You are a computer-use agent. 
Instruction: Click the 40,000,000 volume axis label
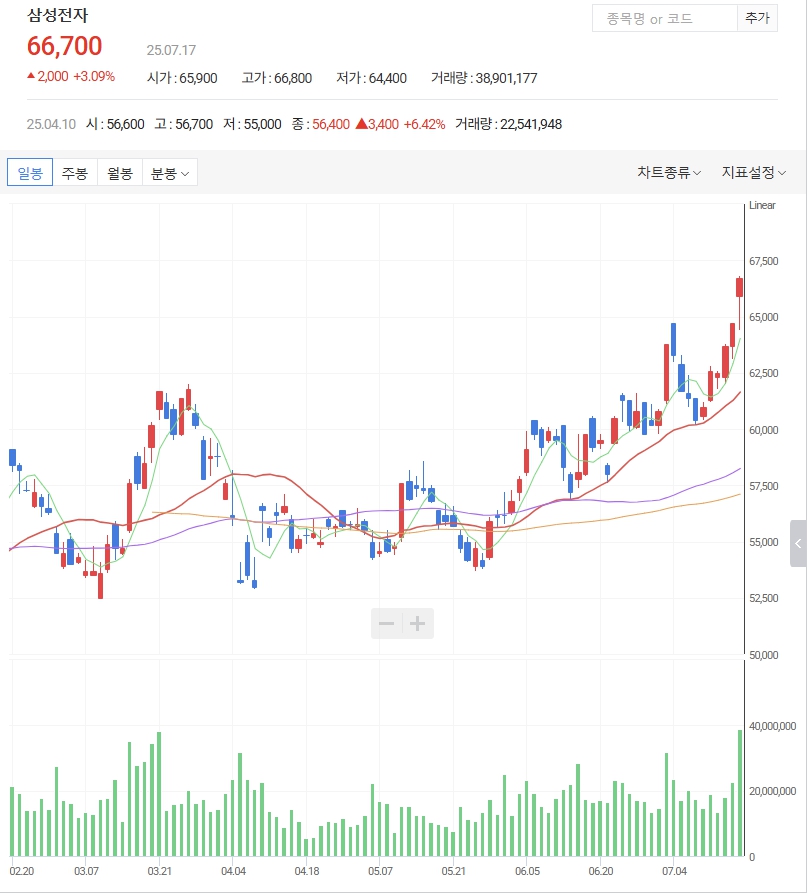tap(773, 726)
